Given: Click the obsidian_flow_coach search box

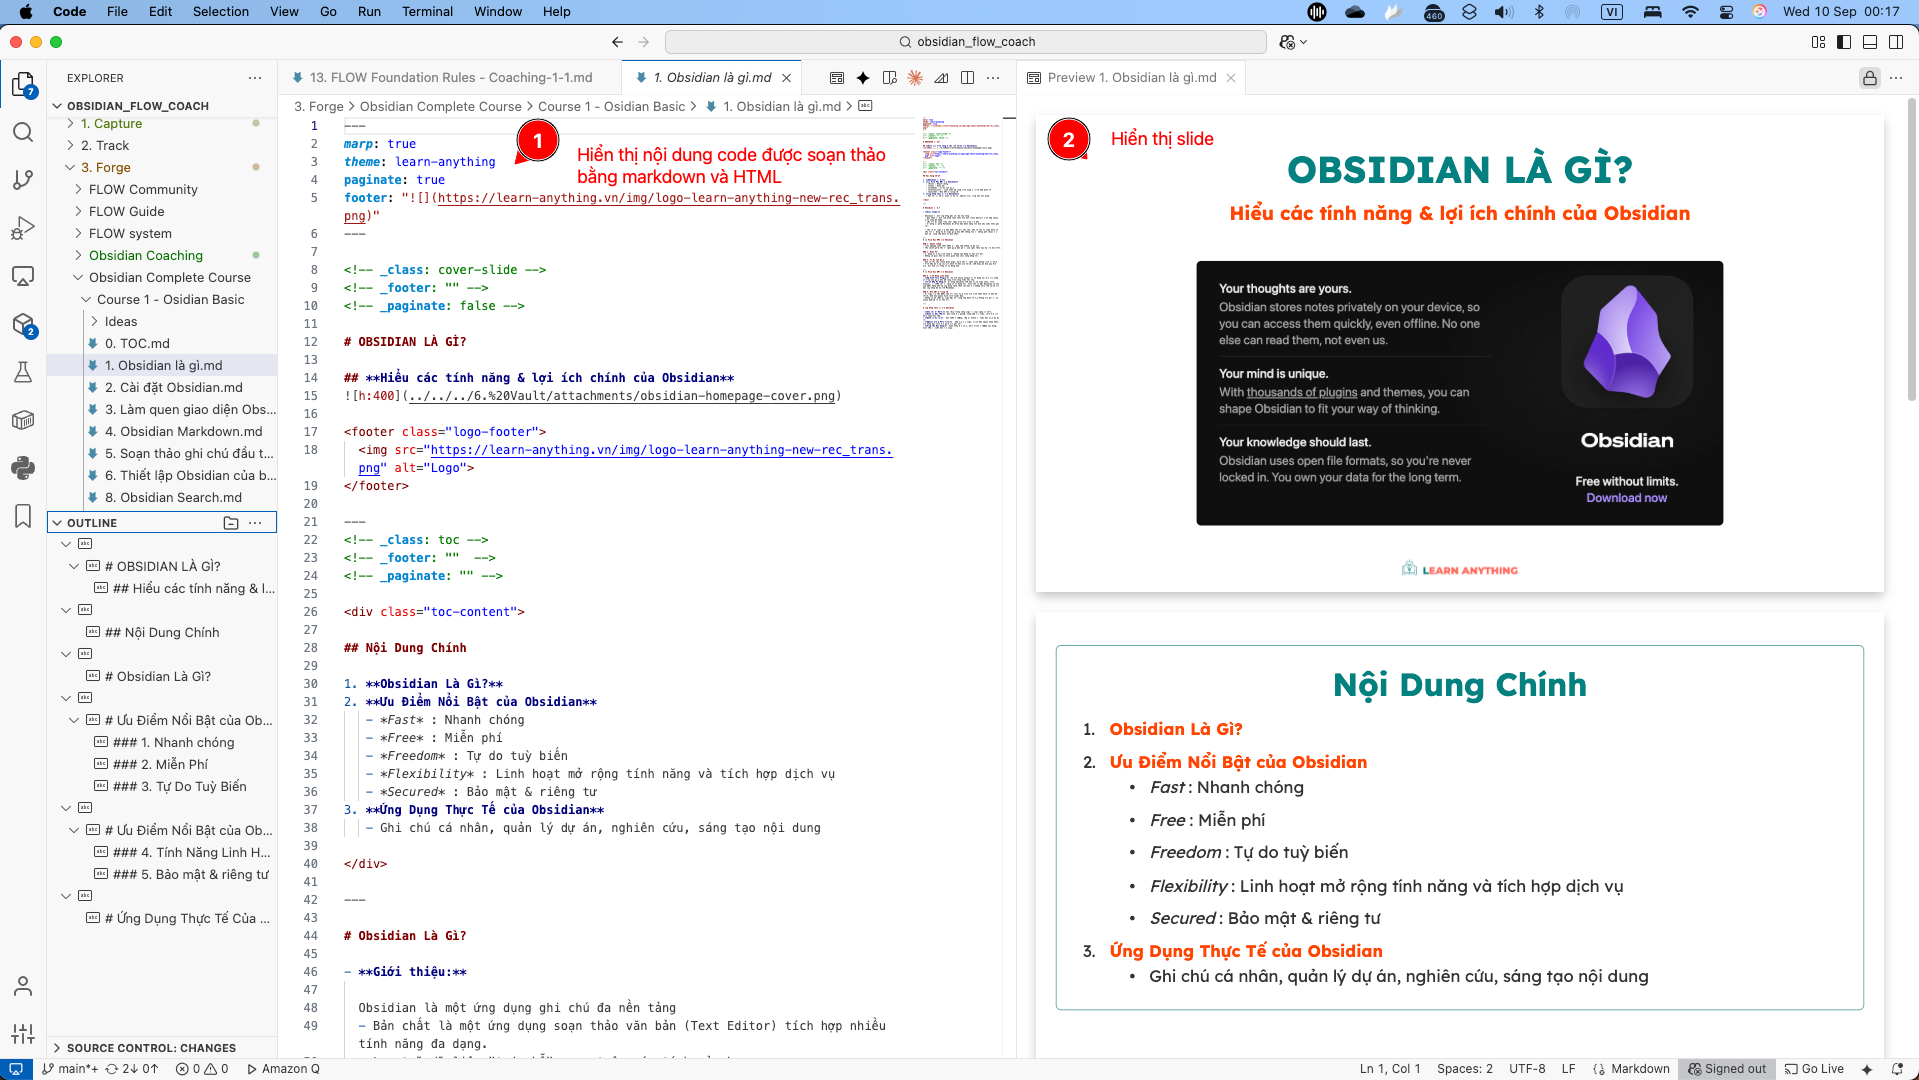Looking at the screenshot, I should pos(966,42).
